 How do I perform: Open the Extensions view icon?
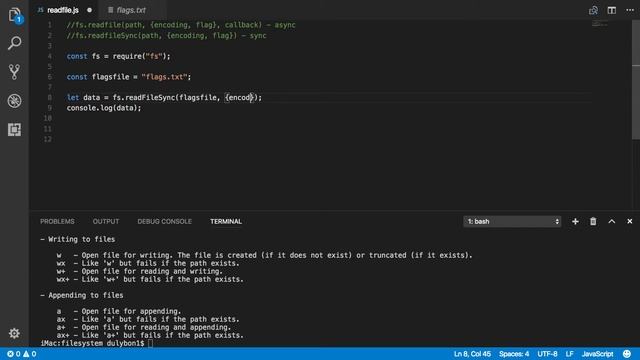tap(14, 130)
